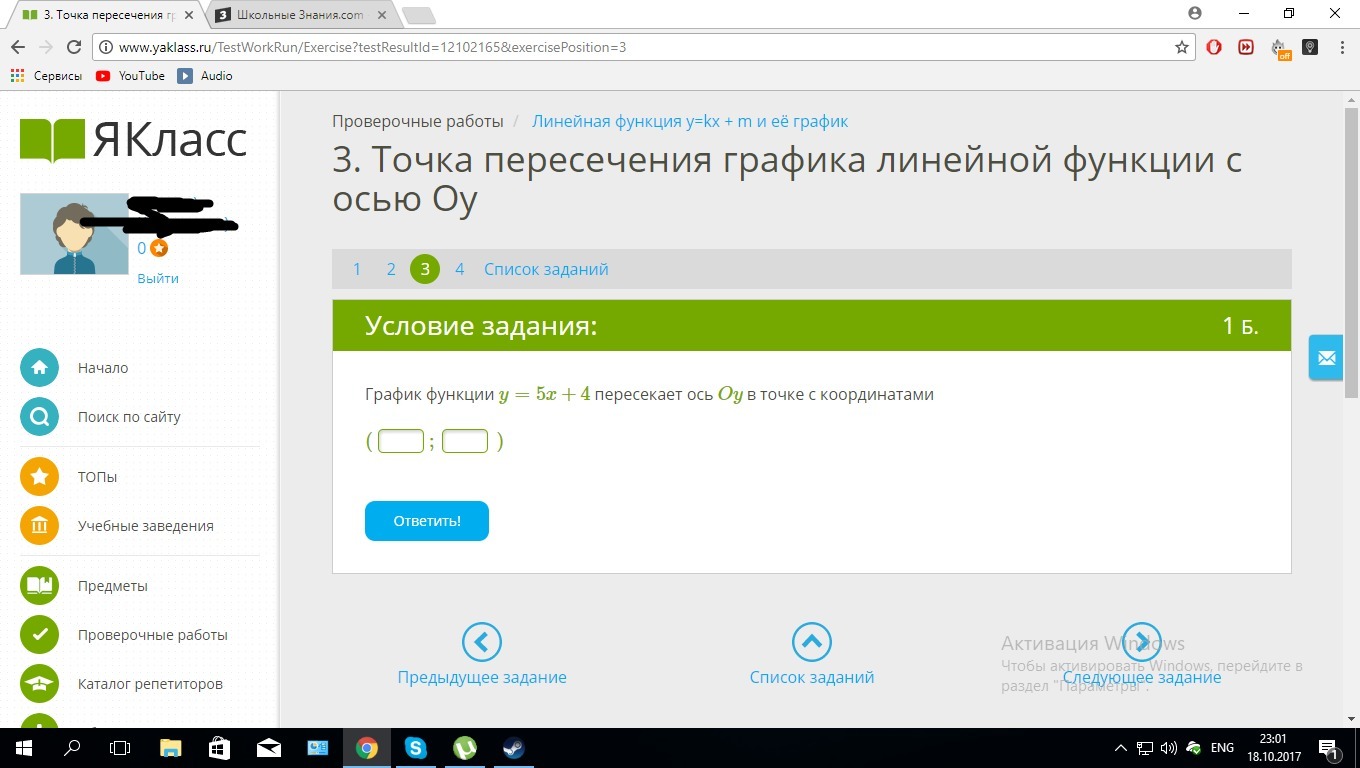Click the Учебные заведения building icon
1360x768 pixels.
39,526
